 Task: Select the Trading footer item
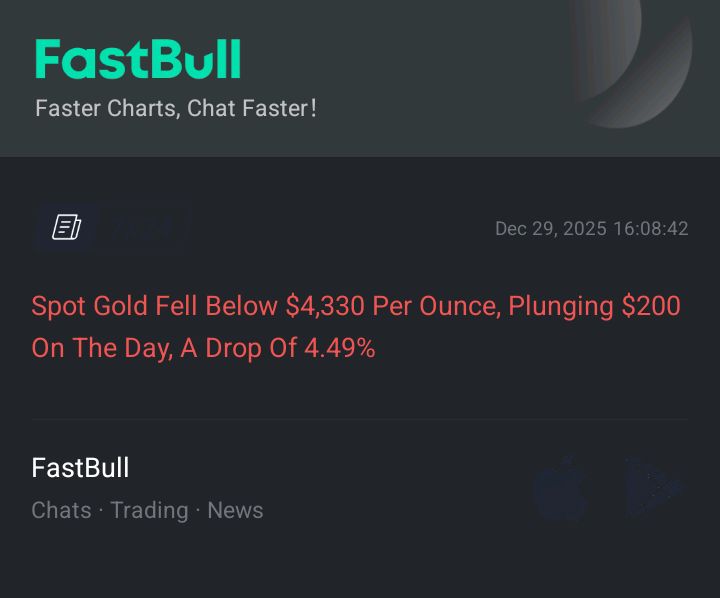(149, 510)
